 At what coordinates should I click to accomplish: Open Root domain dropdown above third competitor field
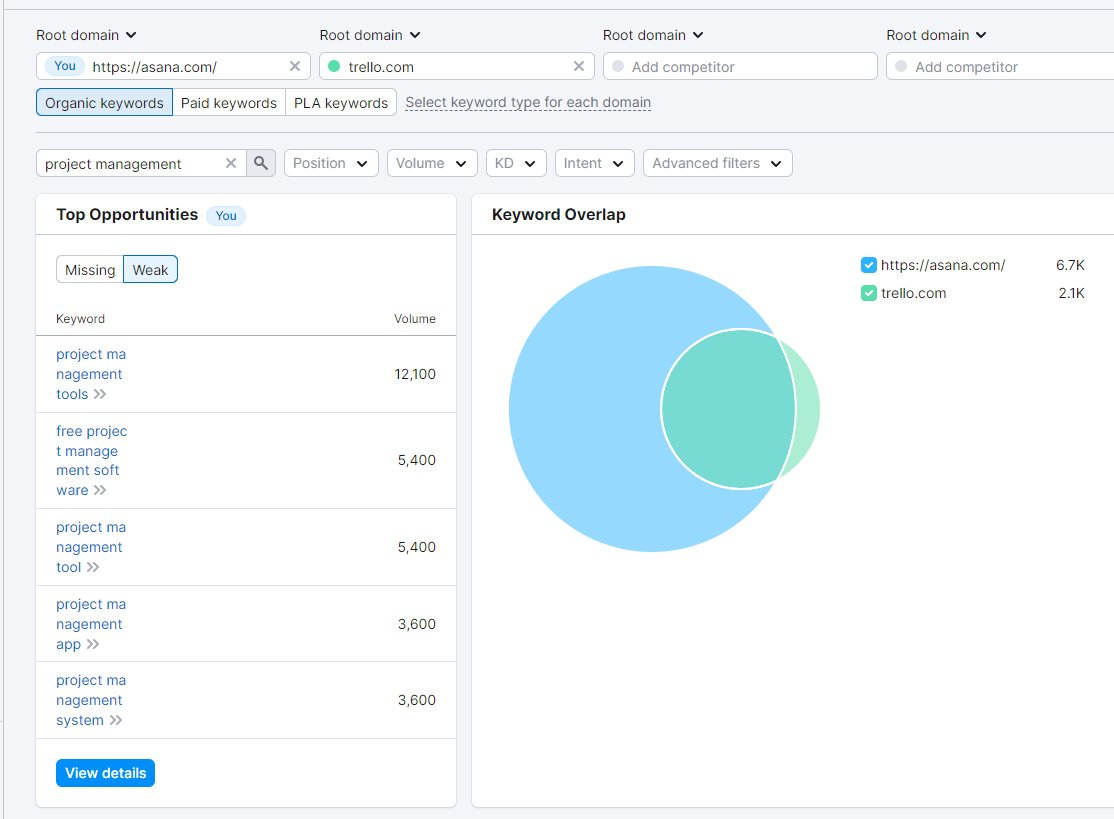click(653, 35)
